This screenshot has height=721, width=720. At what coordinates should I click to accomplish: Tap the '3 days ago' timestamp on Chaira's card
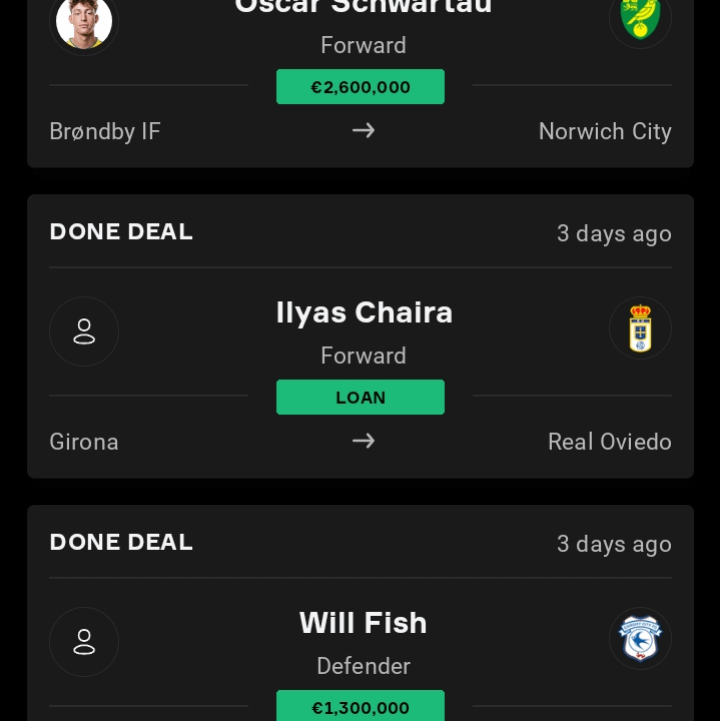pyautogui.click(x=614, y=234)
